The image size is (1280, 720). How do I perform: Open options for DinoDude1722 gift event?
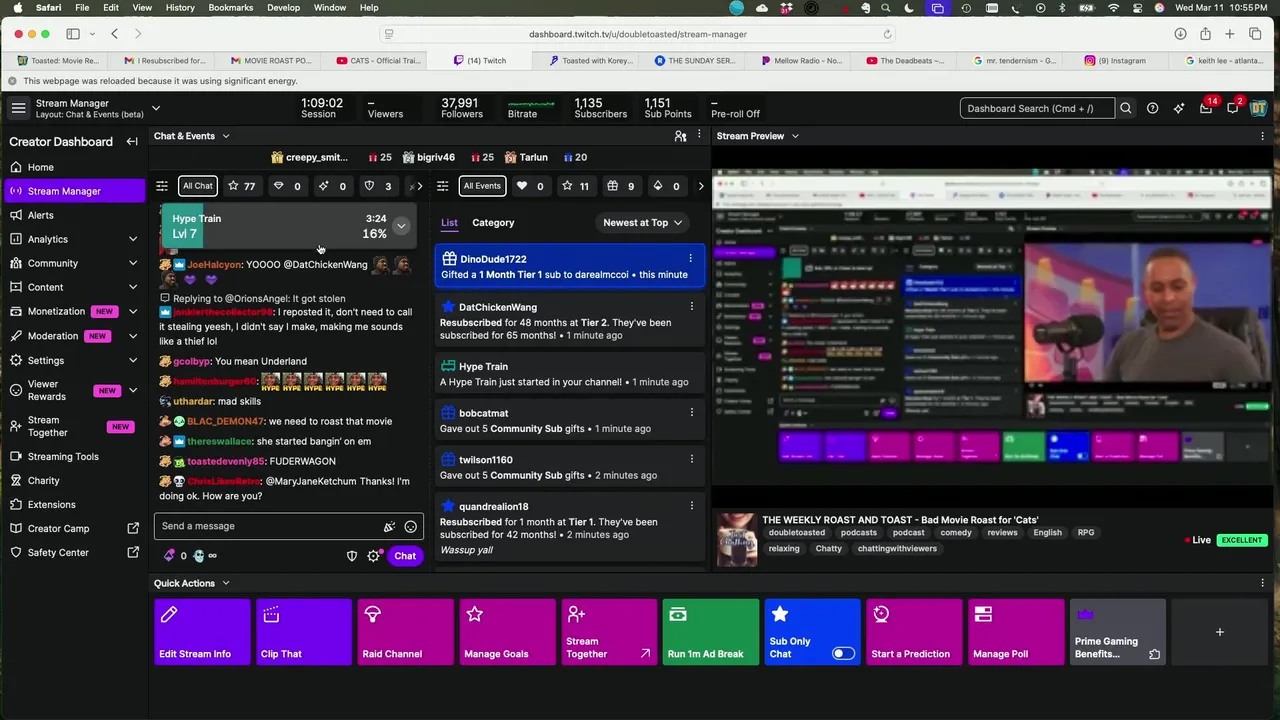coord(690,259)
